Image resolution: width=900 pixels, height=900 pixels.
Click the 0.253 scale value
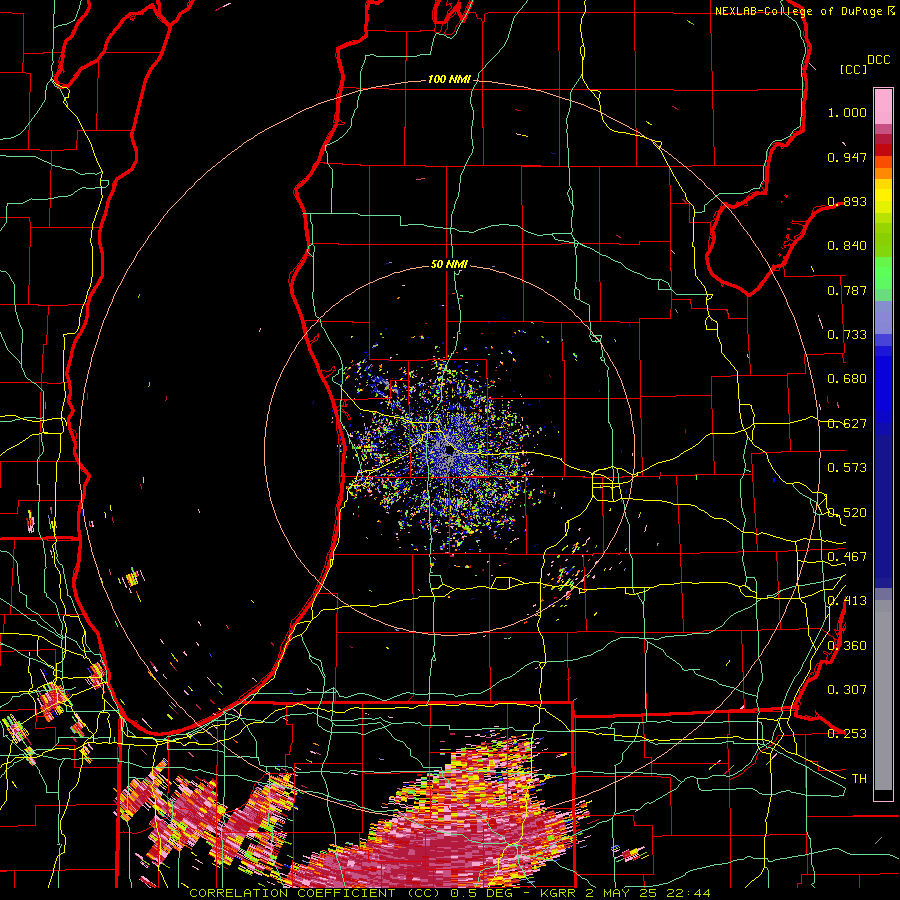pyautogui.click(x=847, y=734)
